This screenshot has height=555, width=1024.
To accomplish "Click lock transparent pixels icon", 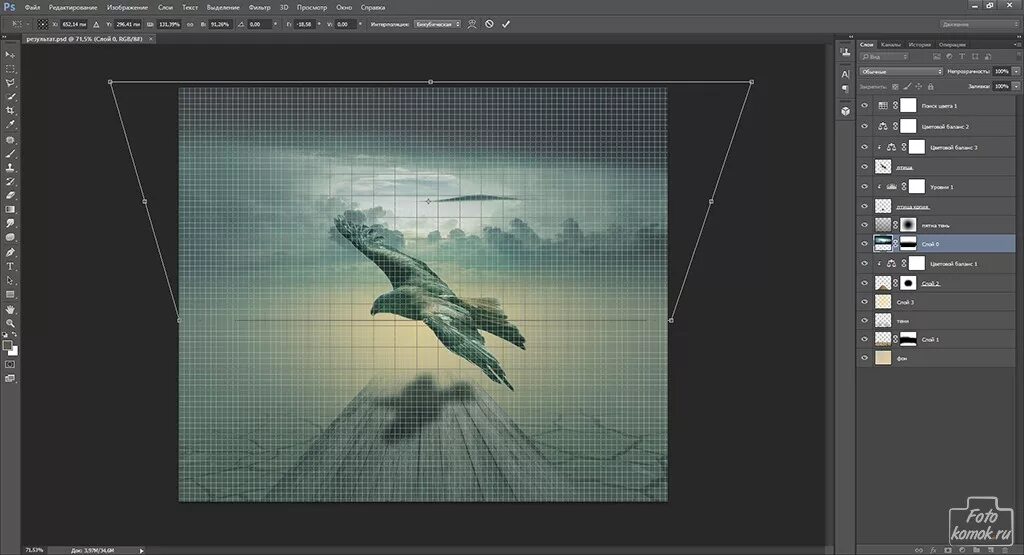I will [x=895, y=86].
